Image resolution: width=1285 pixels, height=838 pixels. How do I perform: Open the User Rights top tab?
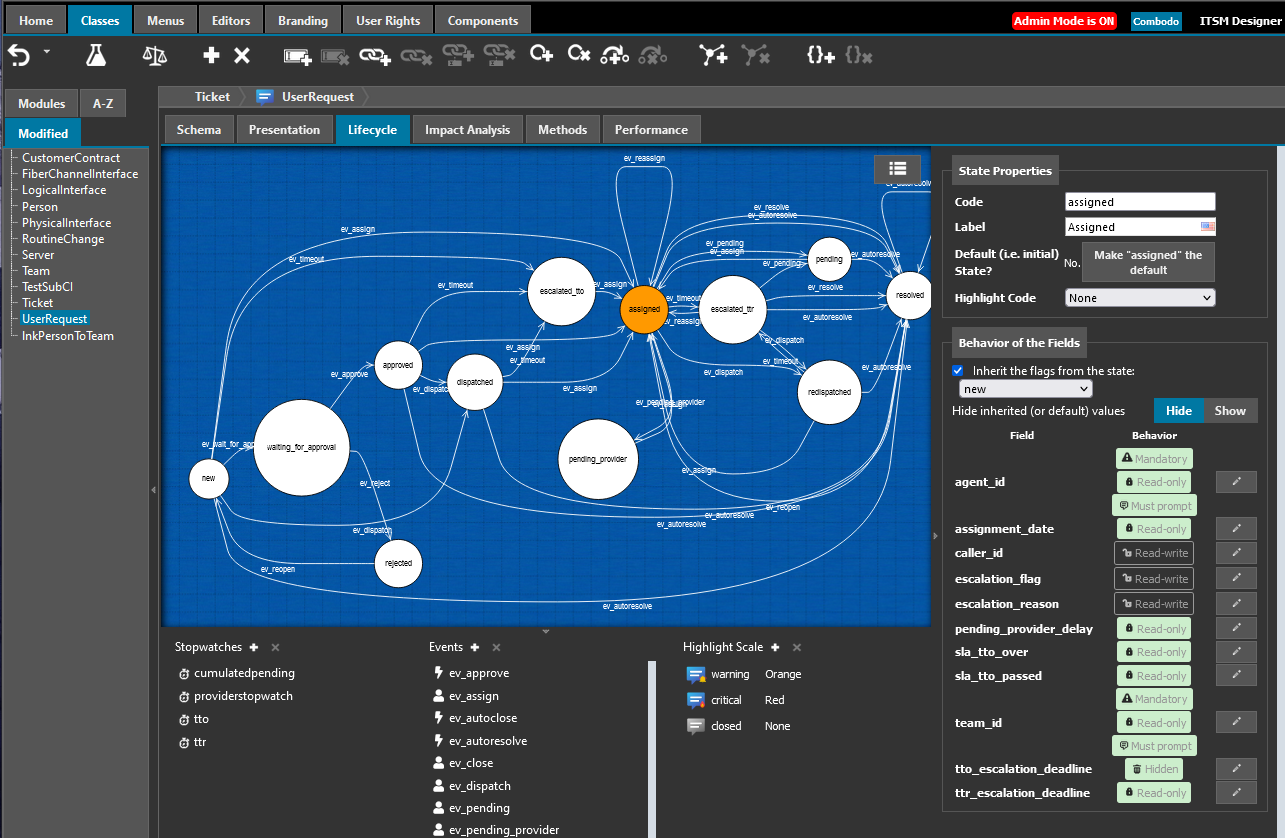388,21
